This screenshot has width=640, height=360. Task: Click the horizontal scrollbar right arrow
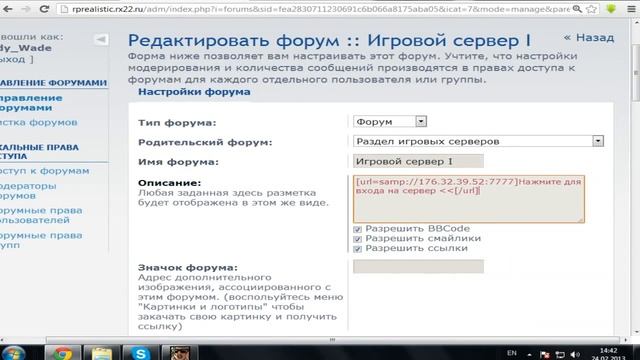pos(625,340)
